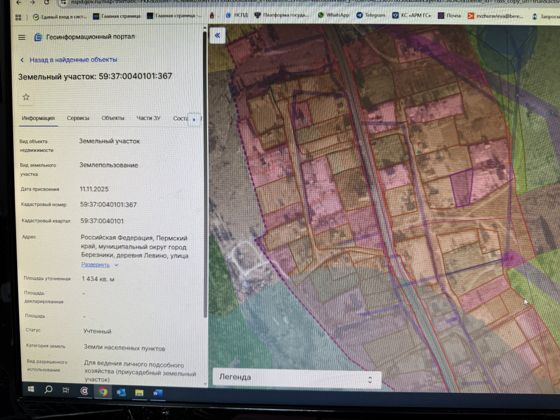Show more tabs with the tab-scroll arrow
560x420 pixels.
pyautogui.click(x=194, y=119)
